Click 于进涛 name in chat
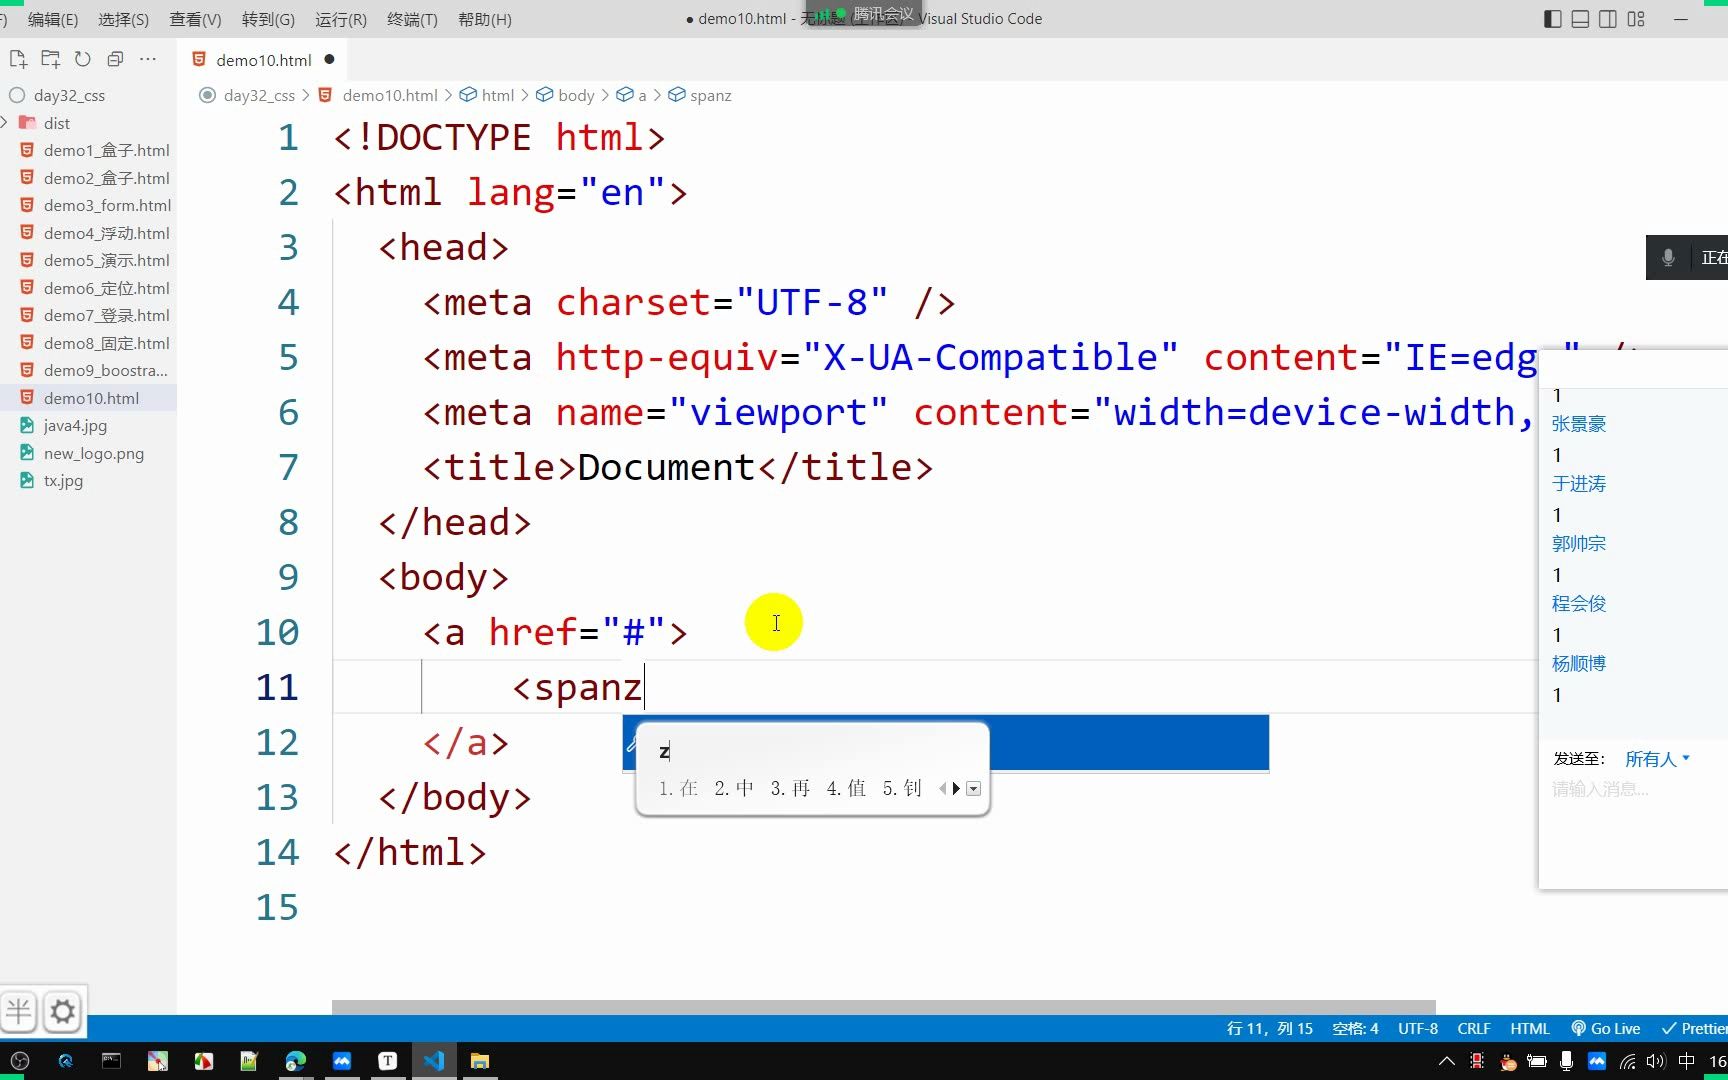Viewport: 1728px width, 1080px height. click(x=1579, y=484)
